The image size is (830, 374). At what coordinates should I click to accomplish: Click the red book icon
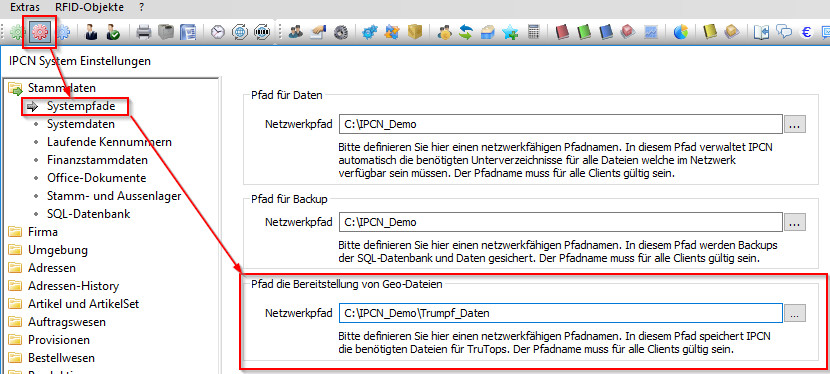(x=563, y=32)
